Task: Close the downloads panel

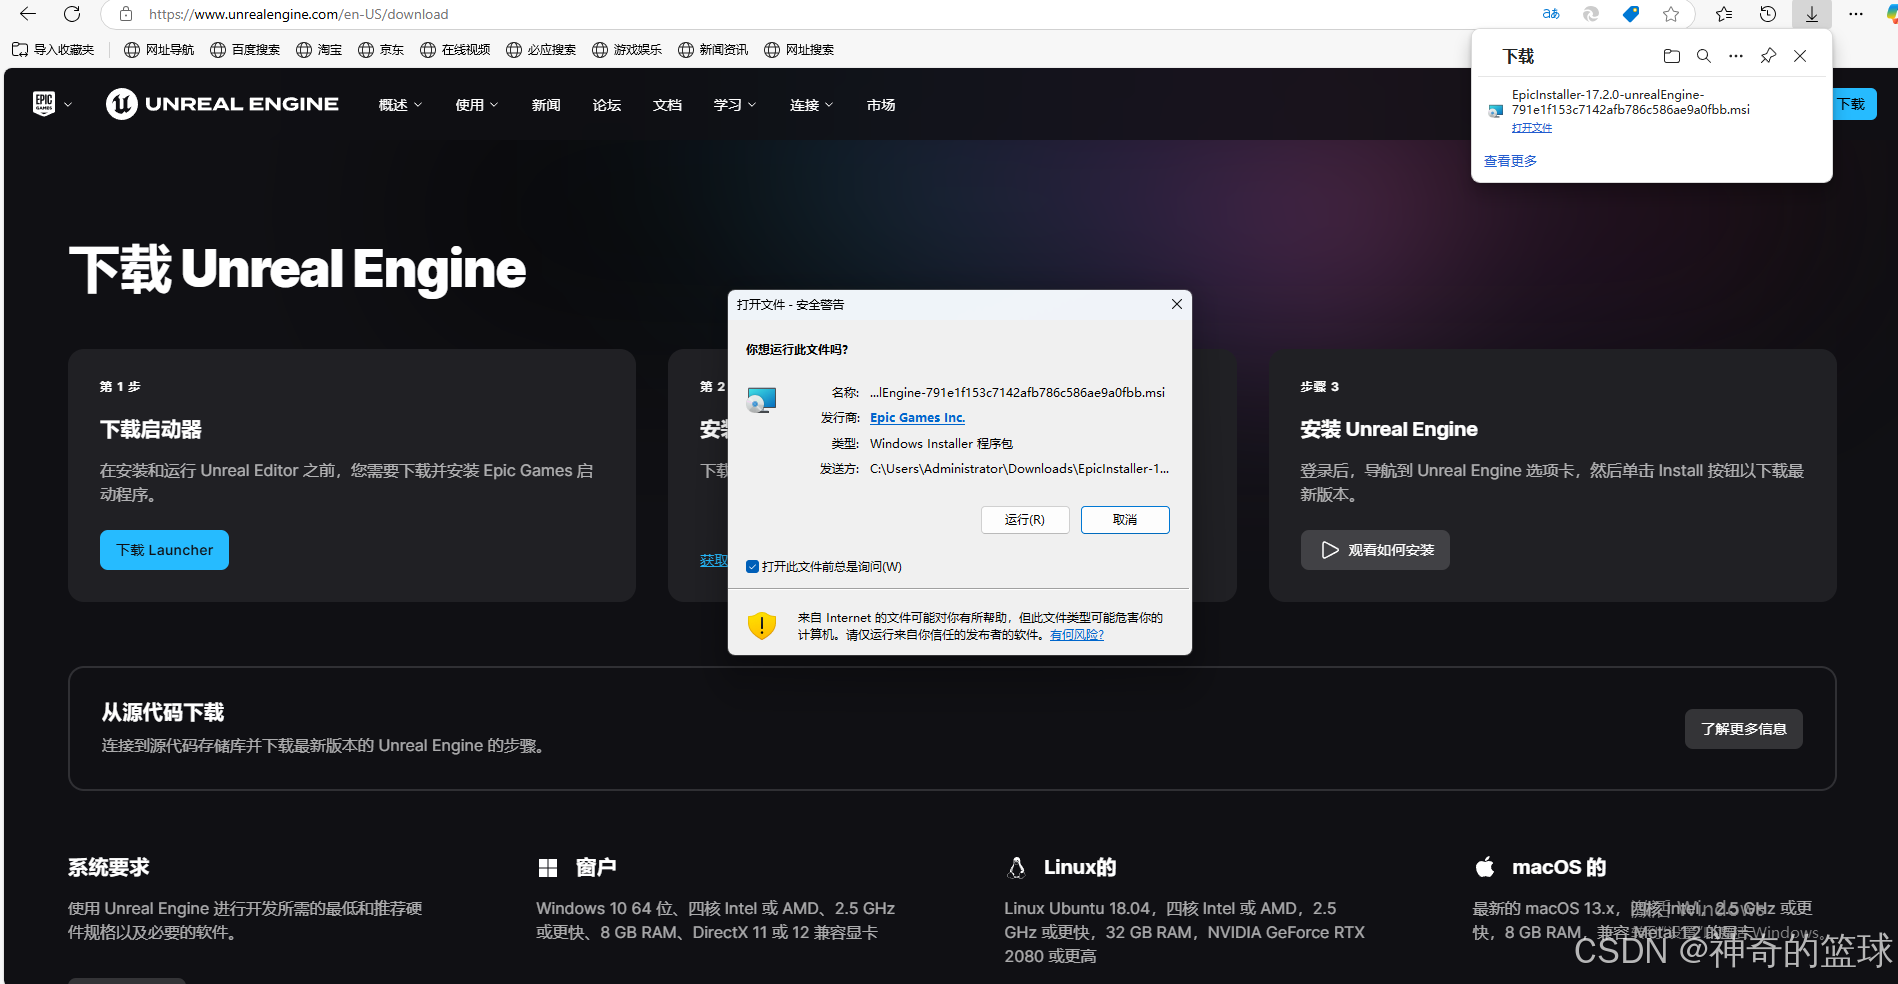Action: (x=1800, y=56)
